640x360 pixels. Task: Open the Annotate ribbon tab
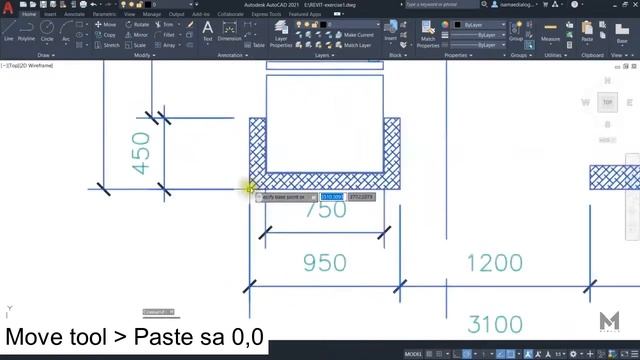pos(74,14)
